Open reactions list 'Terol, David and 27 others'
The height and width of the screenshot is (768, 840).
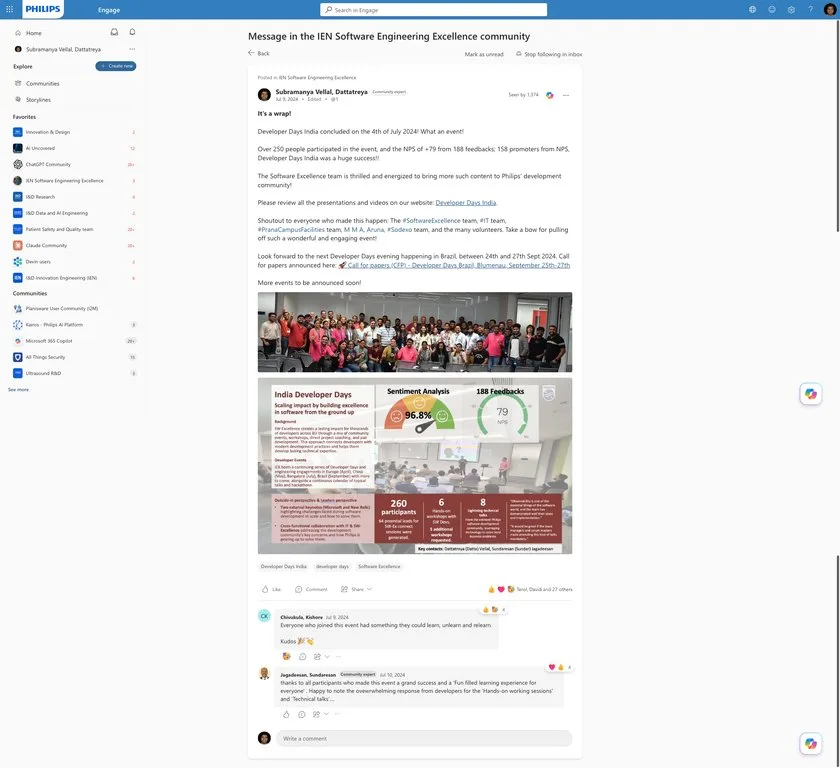[544, 589]
